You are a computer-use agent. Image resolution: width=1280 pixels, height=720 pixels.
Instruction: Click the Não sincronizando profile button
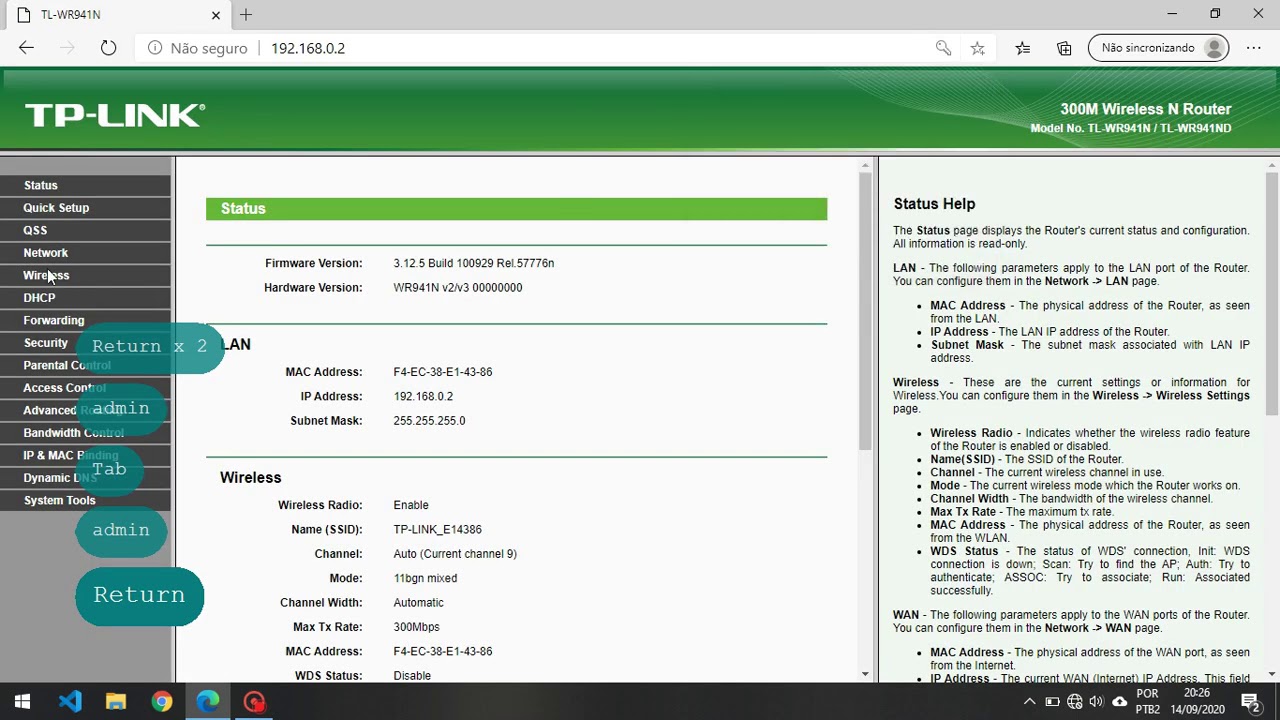click(x=1158, y=48)
